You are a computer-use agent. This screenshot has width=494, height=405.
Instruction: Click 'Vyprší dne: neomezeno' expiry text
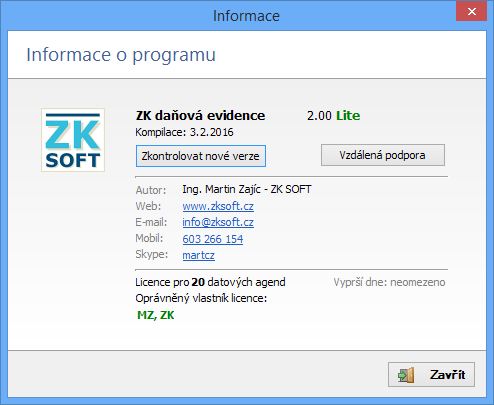coord(389,282)
